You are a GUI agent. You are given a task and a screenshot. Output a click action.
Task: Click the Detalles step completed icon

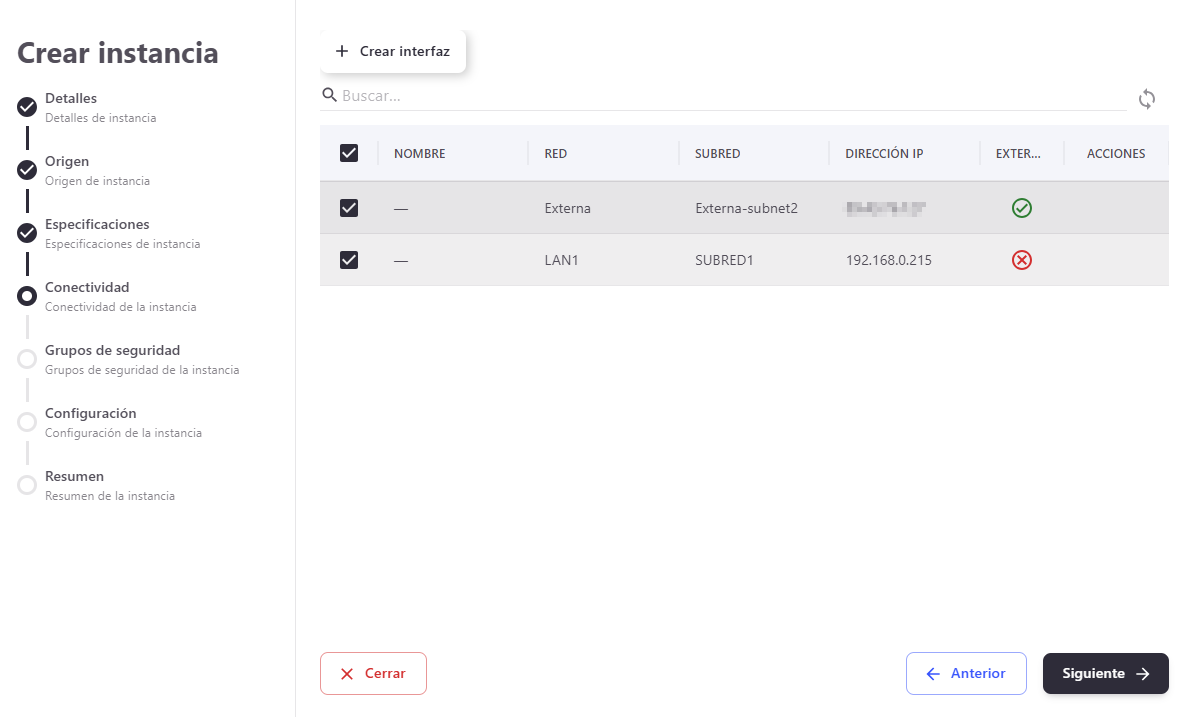[x=27, y=107]
